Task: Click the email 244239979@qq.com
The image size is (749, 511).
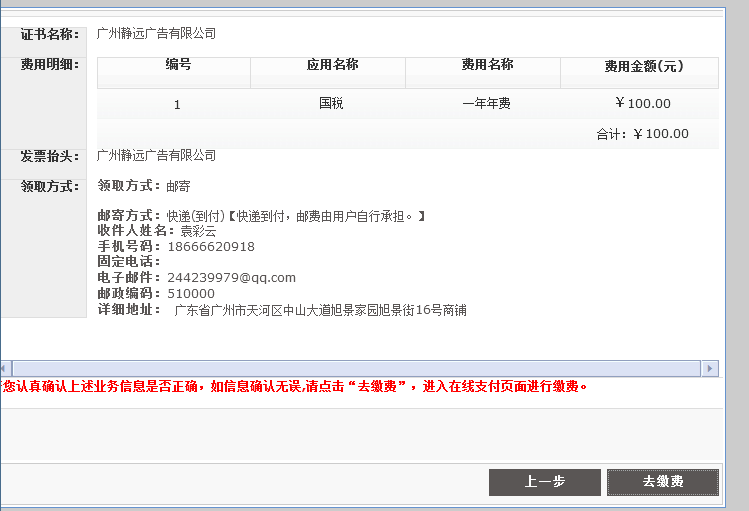Action: 232,277
